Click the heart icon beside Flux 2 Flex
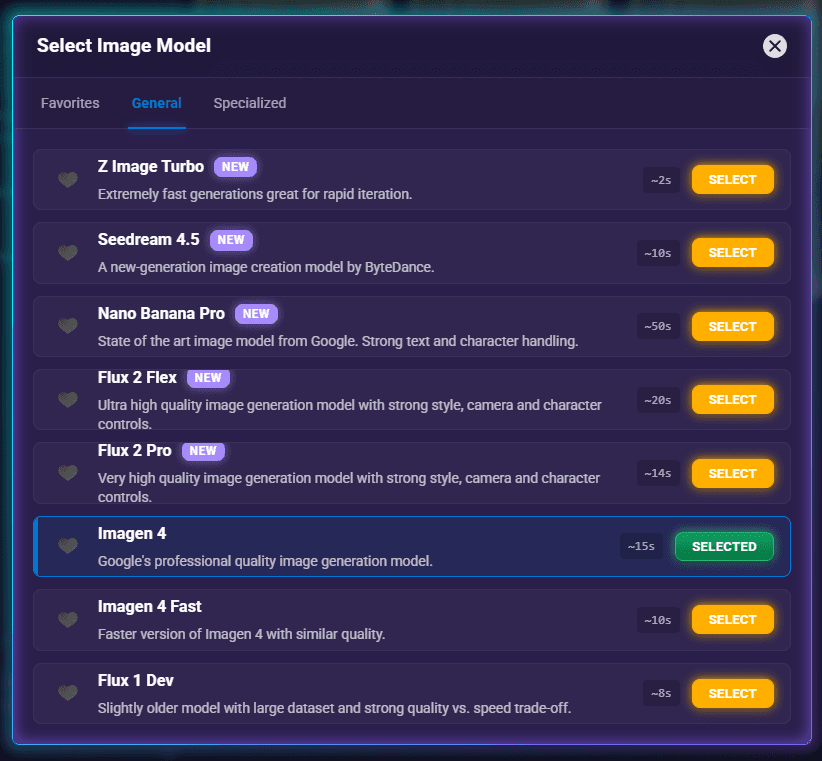The height and width of the screenshot is (761, 822). tap(67, 399)
